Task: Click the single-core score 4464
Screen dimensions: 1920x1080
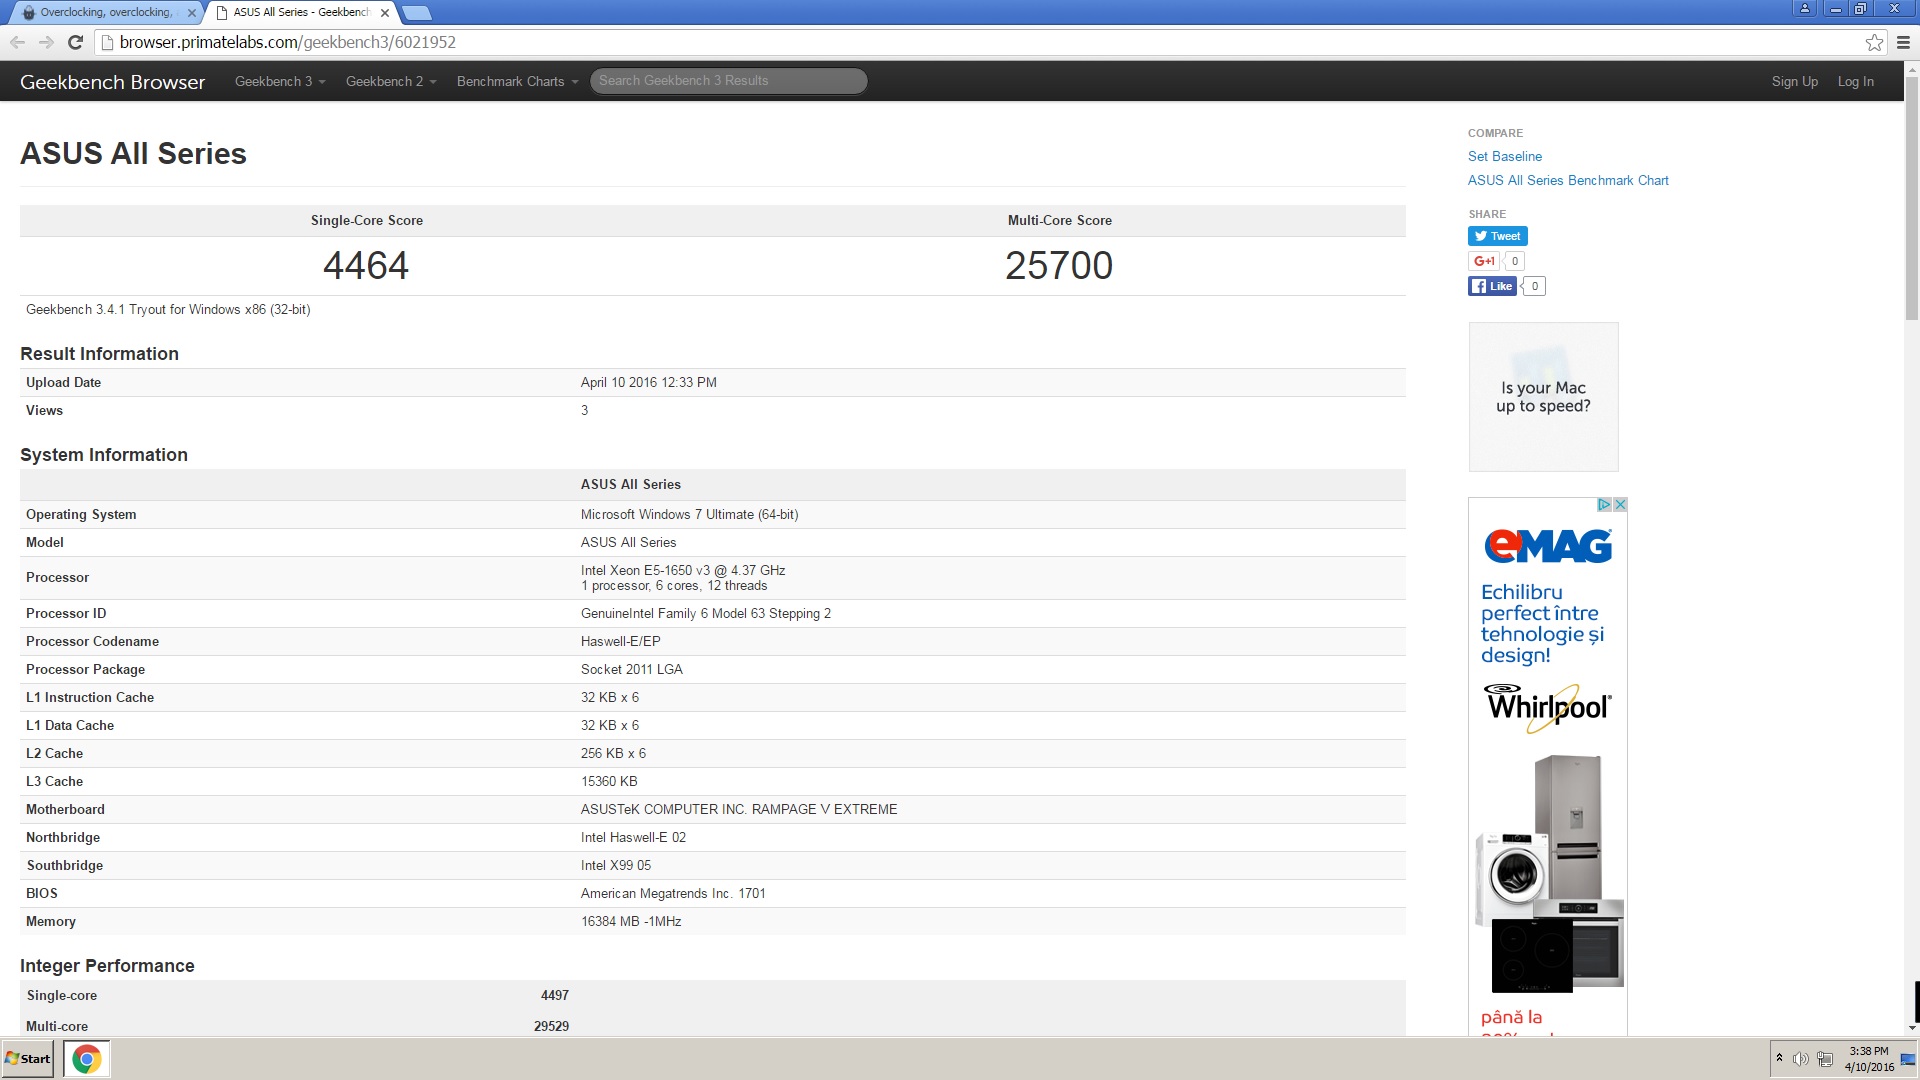Action: pos(366,265)
